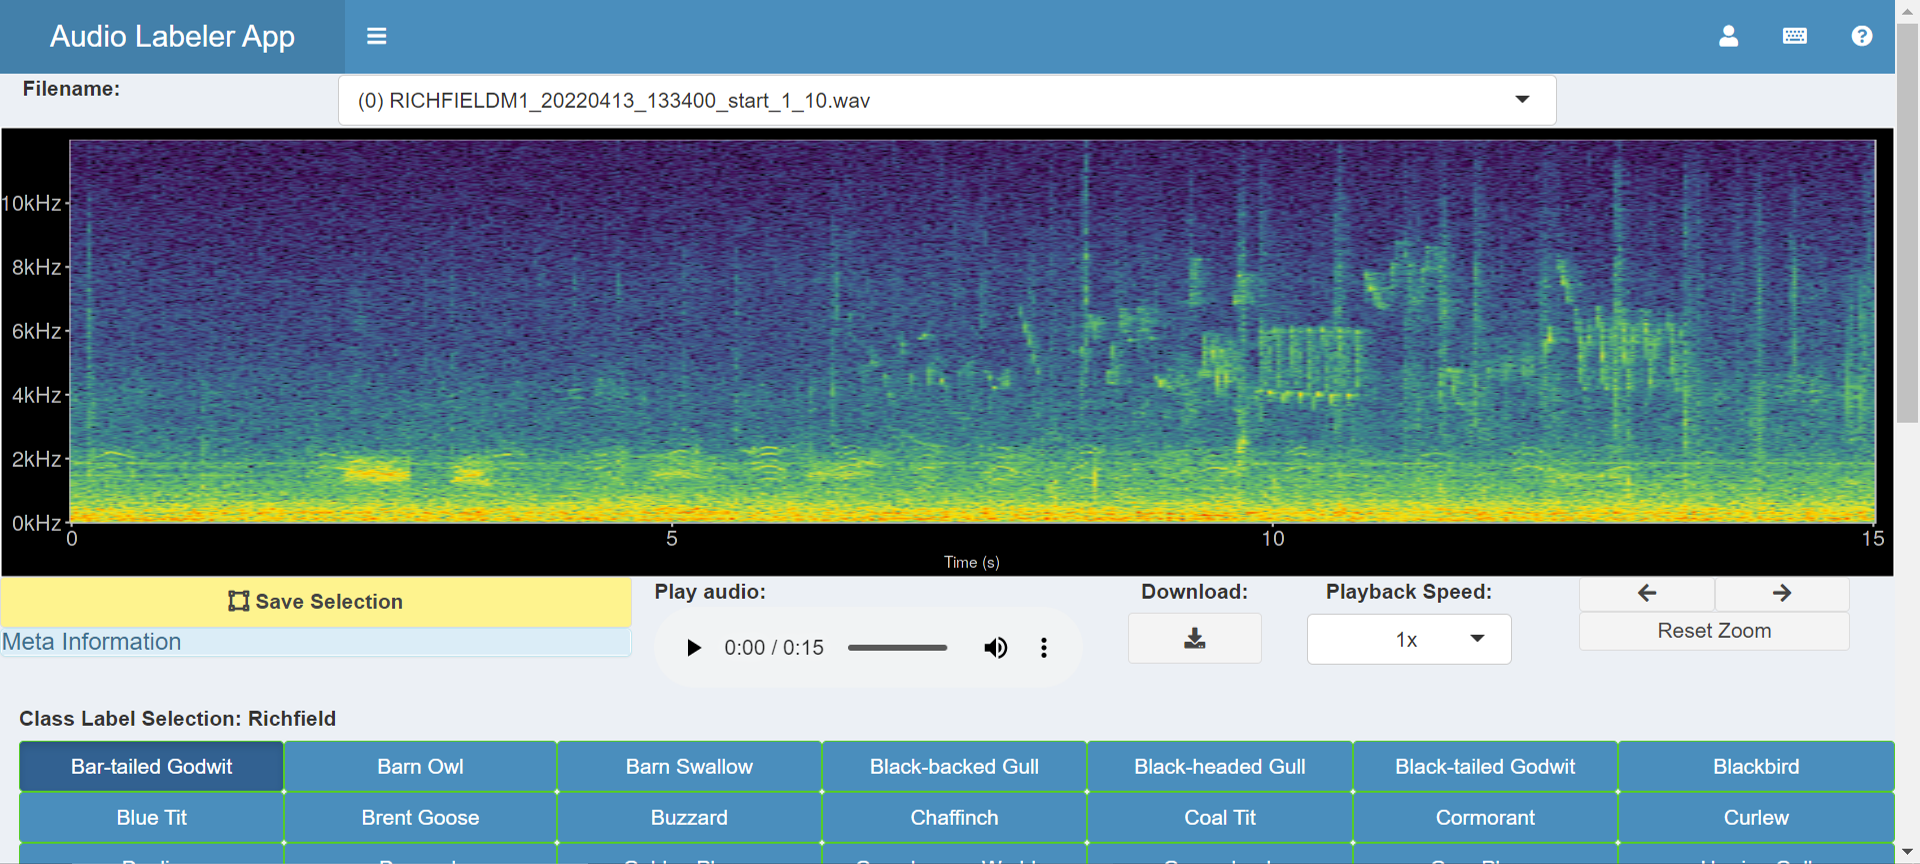Open the Playback Speed dropdown
This screenshot has height=864, width=1920.
click(x=1408, y=639)
